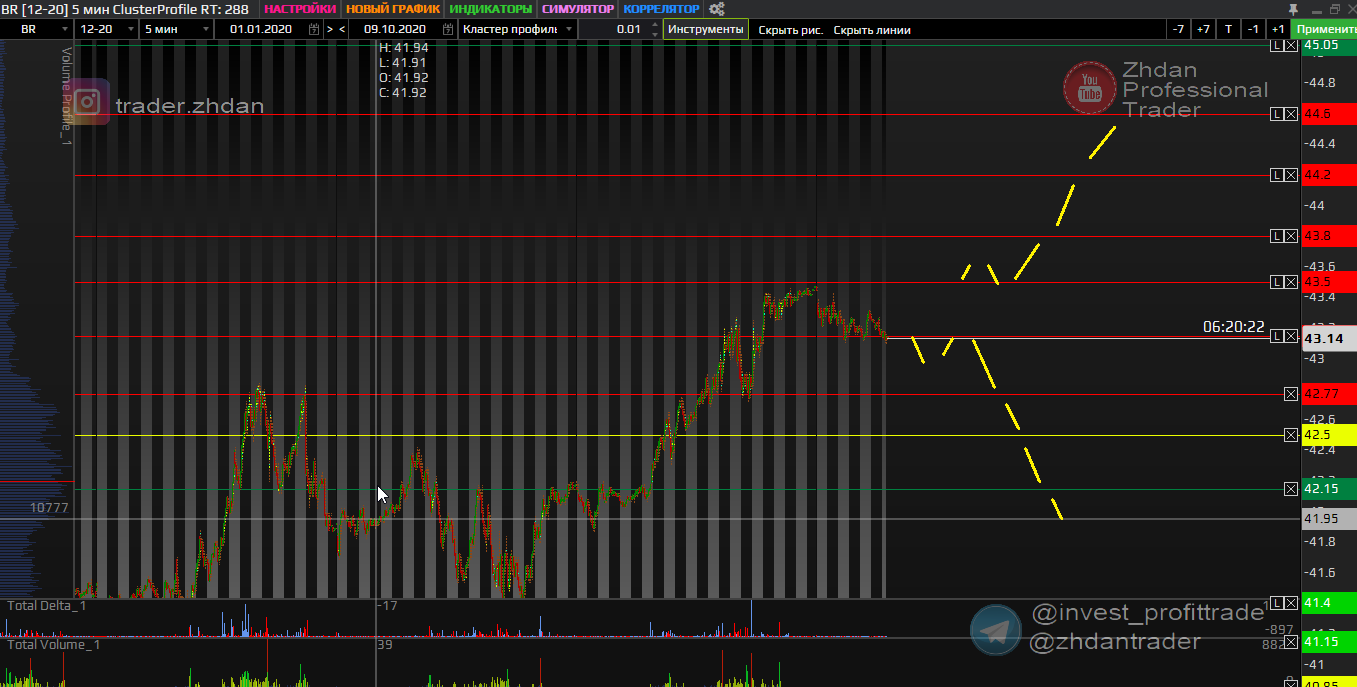Toggle Скрыть линии to hide lines
Viewport: 1357px width, 687px height.
[871, 30]
